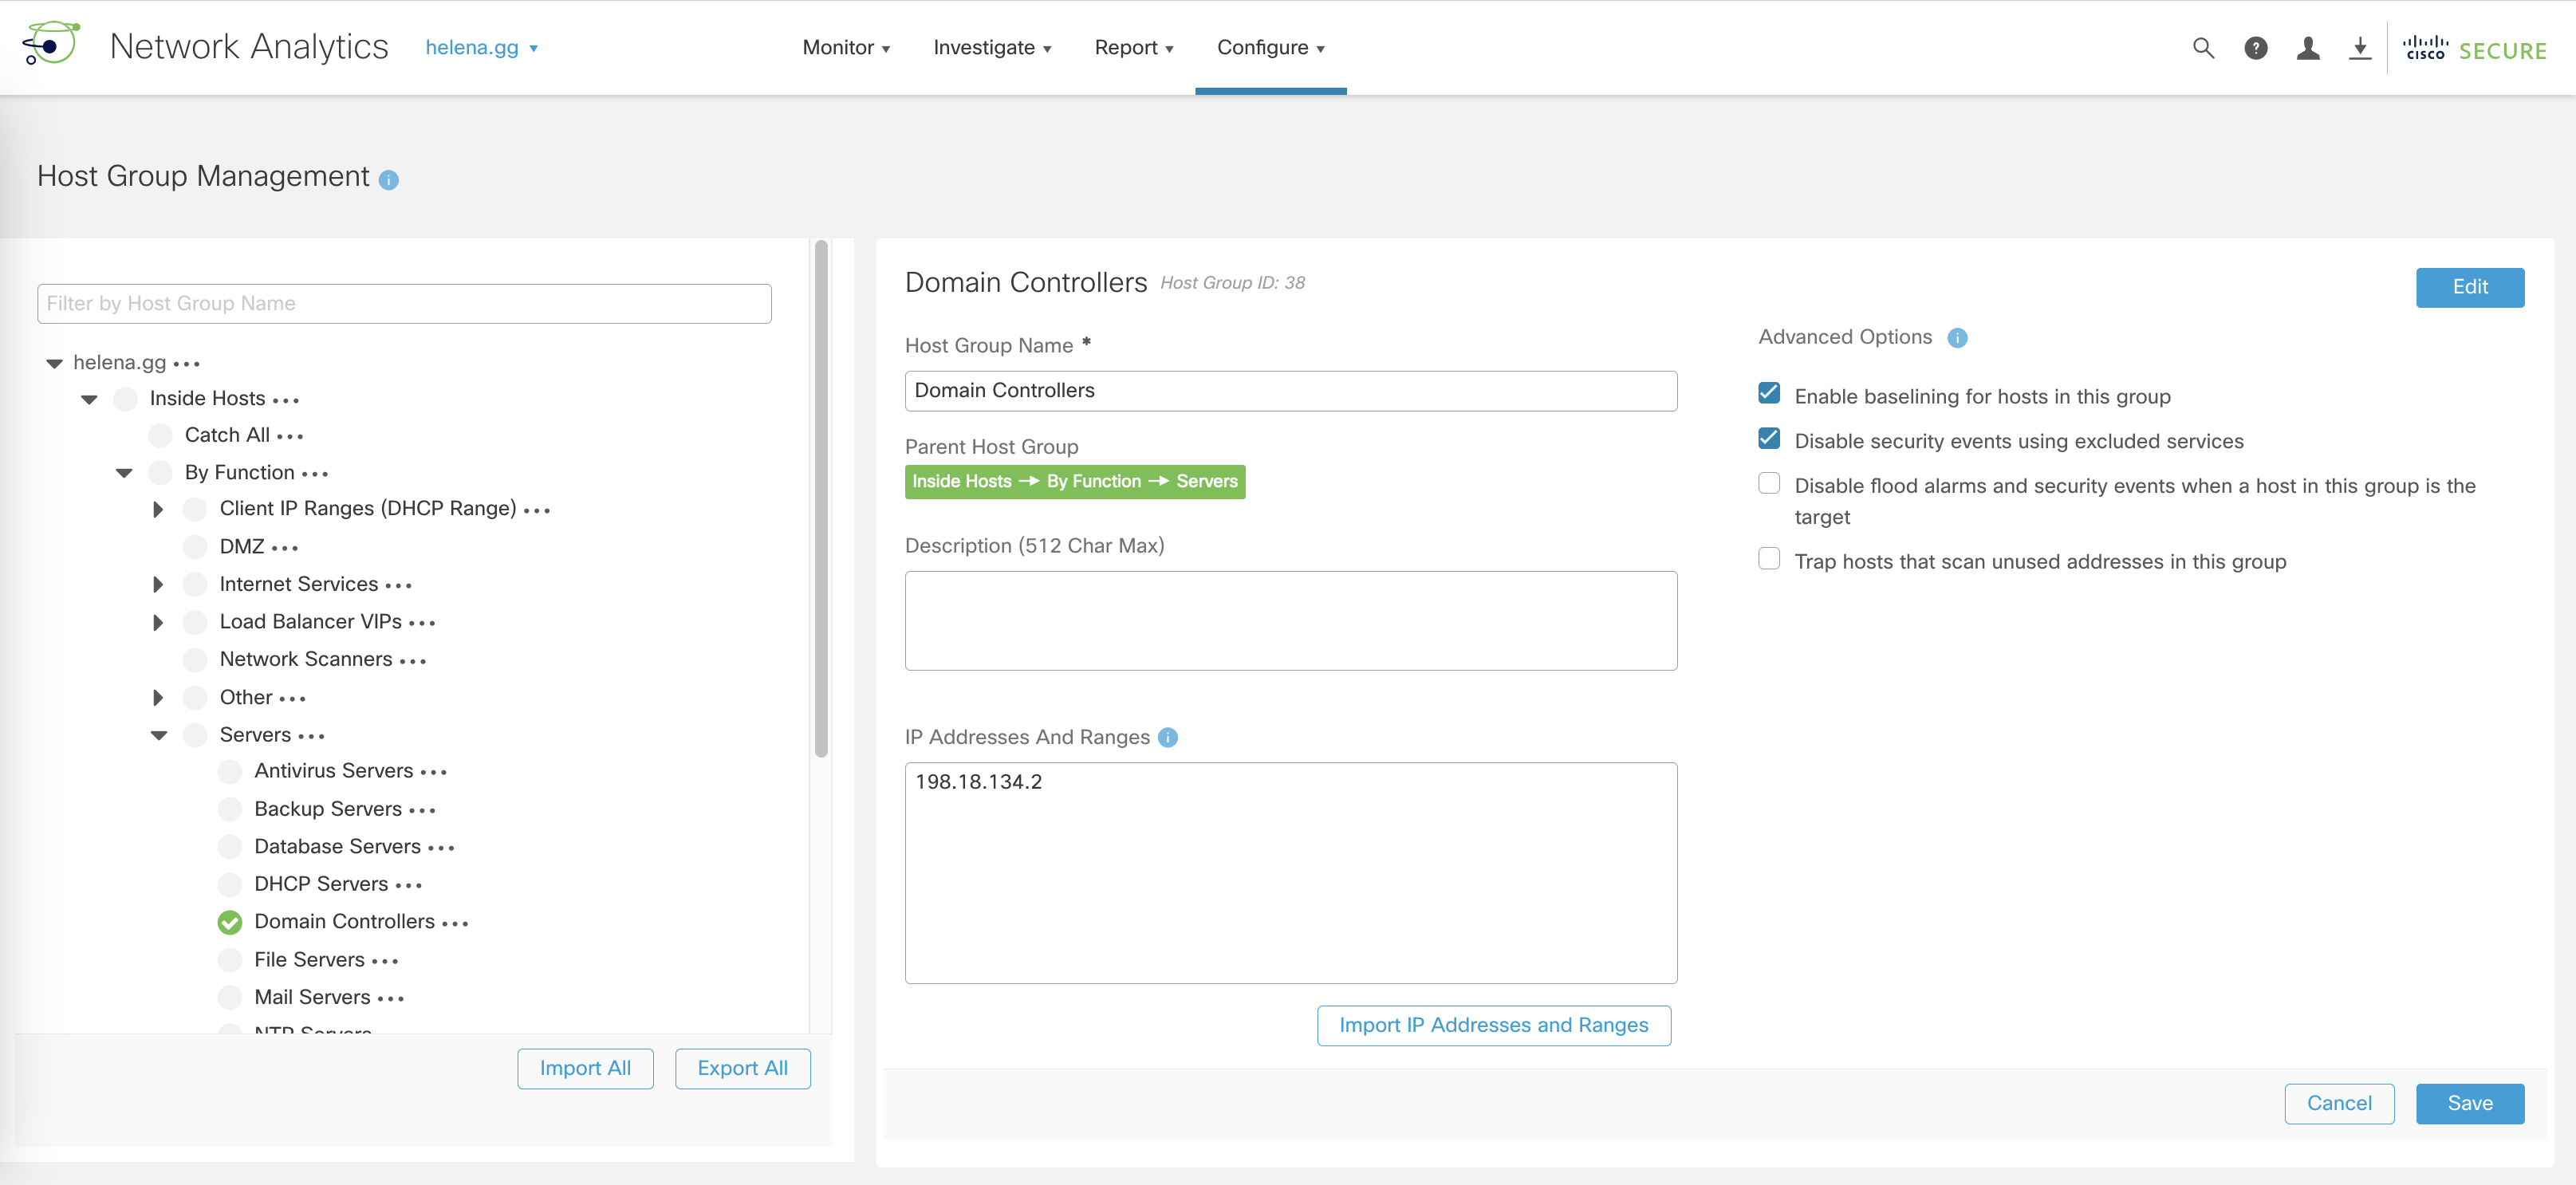Click Advanced Options info icon

pos(1957,338)
